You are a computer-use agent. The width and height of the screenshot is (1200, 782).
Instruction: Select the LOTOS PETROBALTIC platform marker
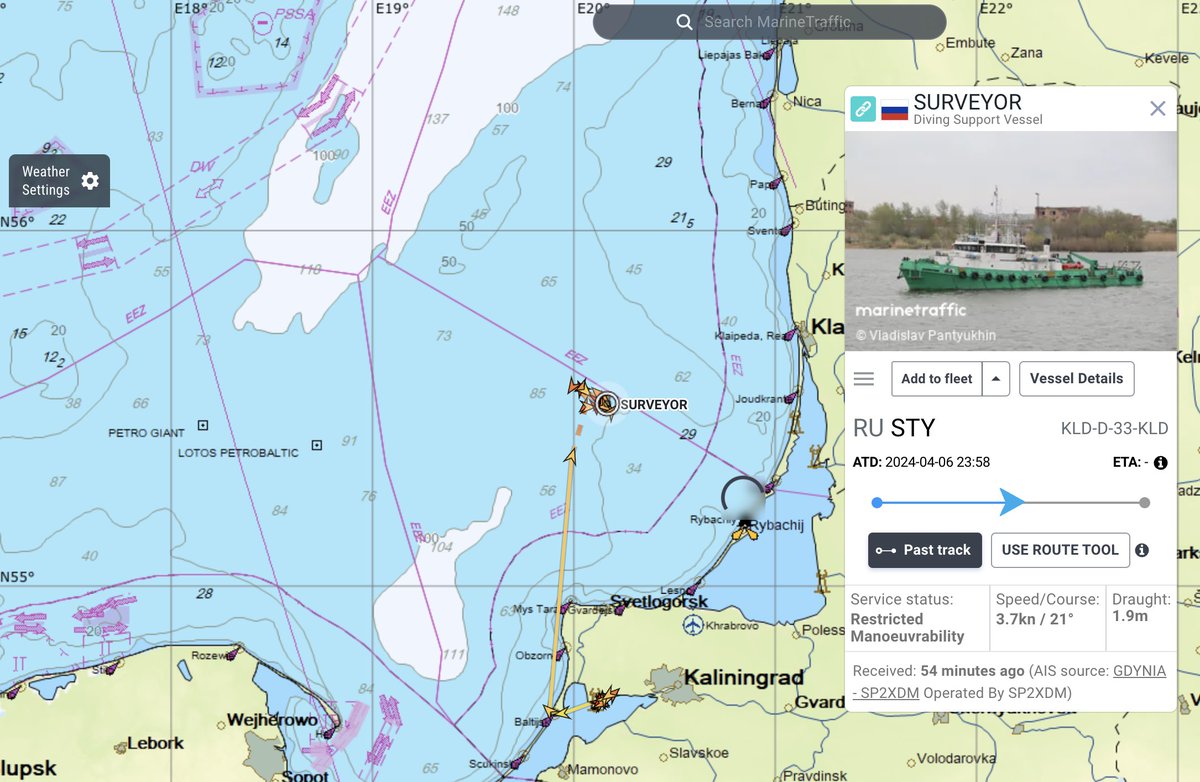click(317, 444)
